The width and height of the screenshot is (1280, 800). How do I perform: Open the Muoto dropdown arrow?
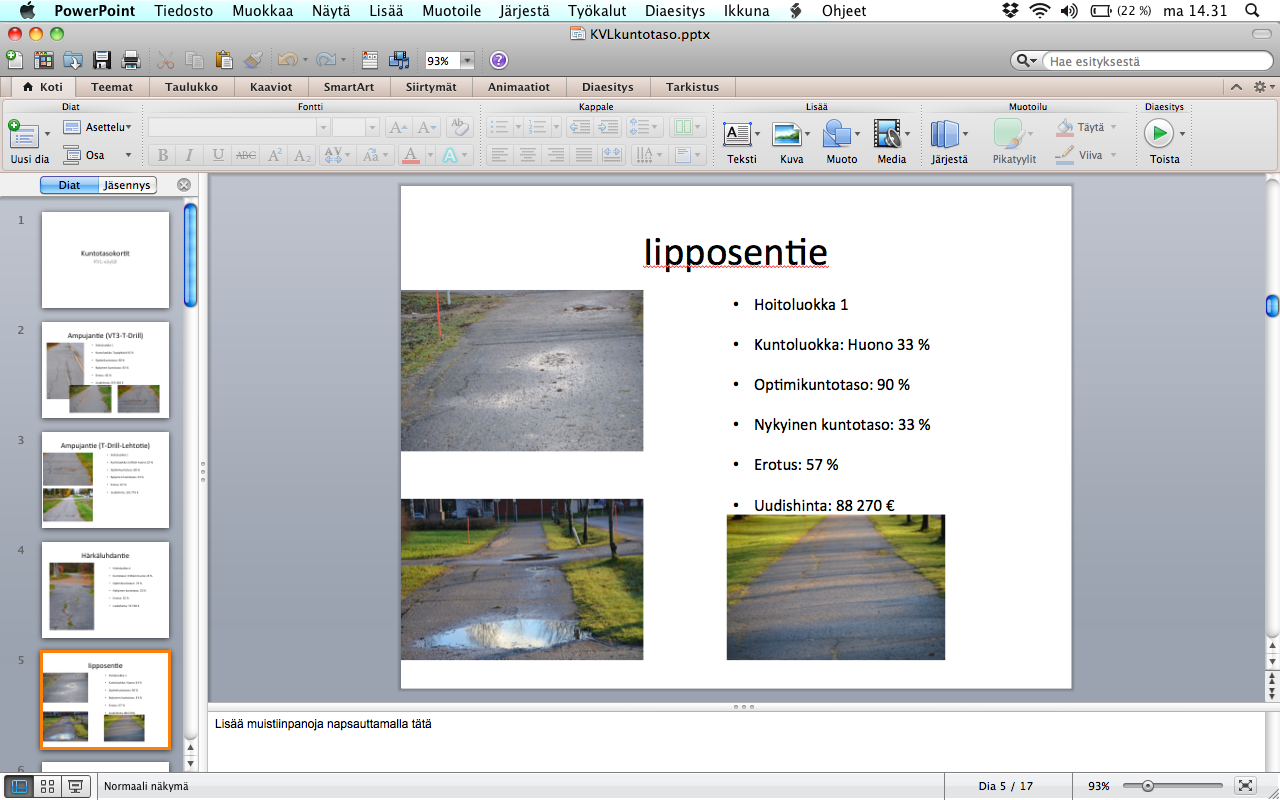(x=858, y=133)
